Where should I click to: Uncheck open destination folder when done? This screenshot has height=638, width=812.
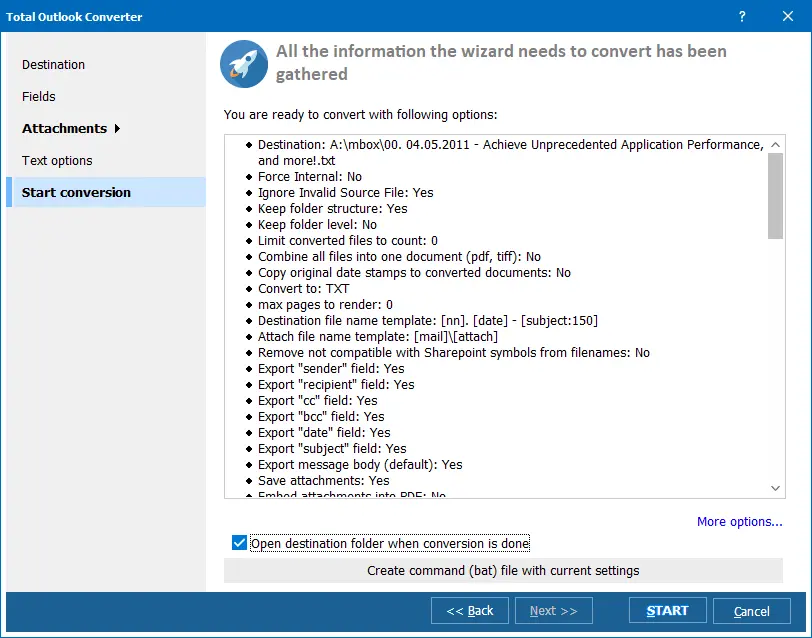tap(237, 543)
